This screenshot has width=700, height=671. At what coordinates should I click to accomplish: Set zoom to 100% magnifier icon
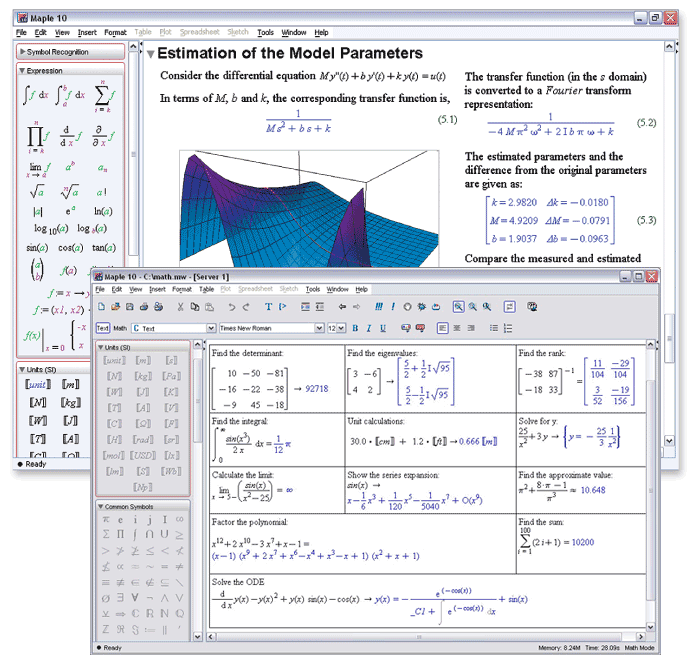pyautogui.click(x=458, y=307)
